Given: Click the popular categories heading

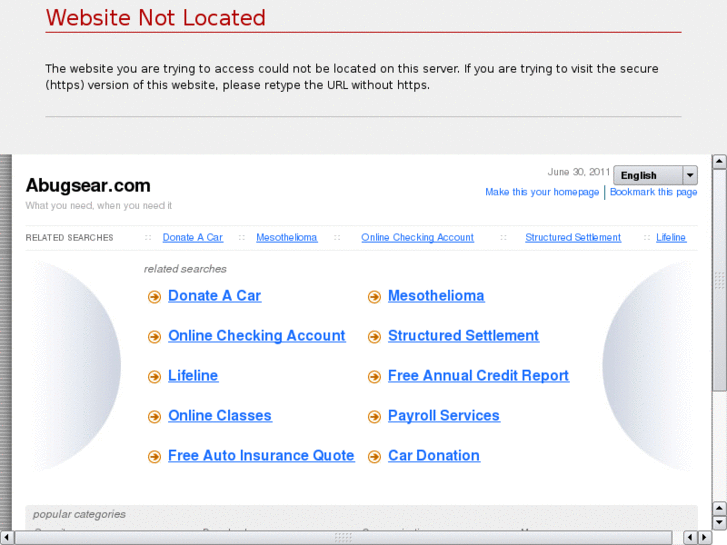Looking at the screenshot, I should click(79, 514).
